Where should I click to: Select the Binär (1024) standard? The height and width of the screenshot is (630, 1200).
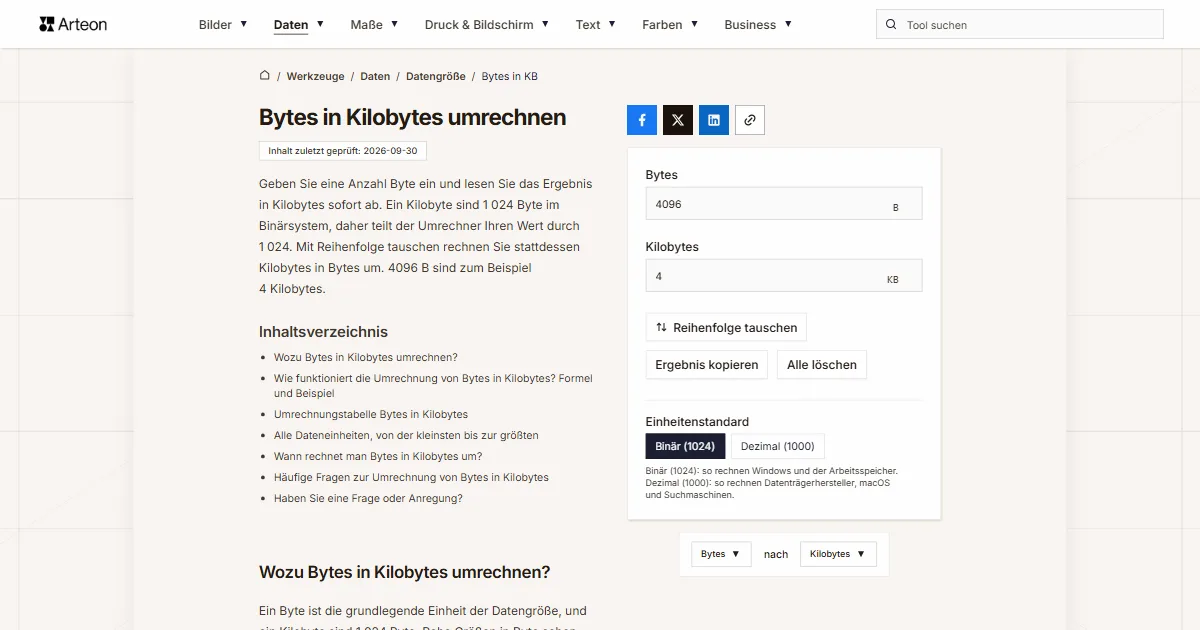click(x=685, y=446)
